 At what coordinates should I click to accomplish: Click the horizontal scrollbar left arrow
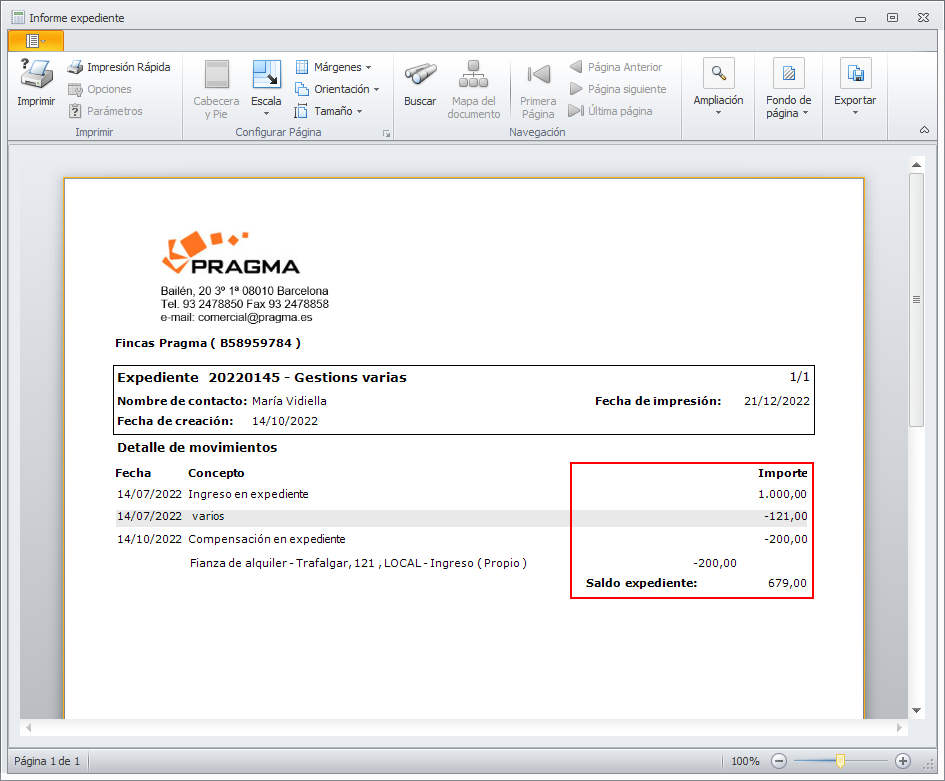[x=28, y=727]
